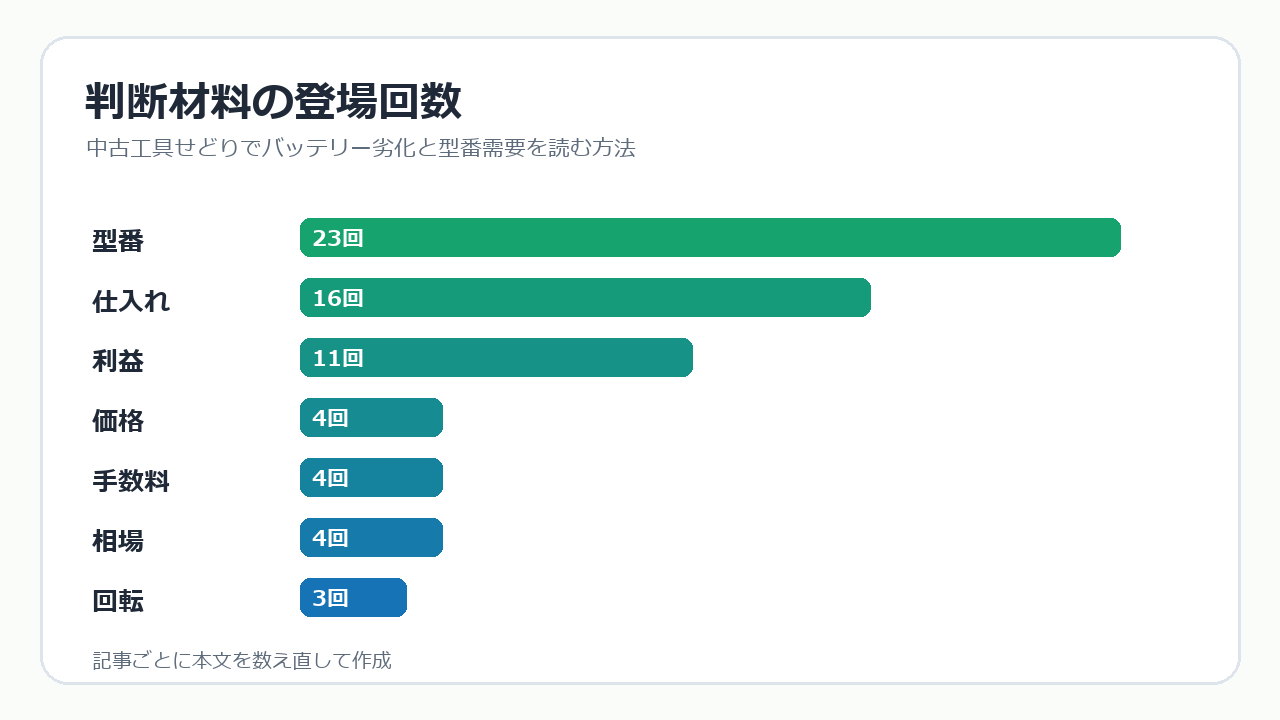This screenshot has width=1280, height=720.
Task: Click the 相場 row label
Action: [x=118, y=541]
